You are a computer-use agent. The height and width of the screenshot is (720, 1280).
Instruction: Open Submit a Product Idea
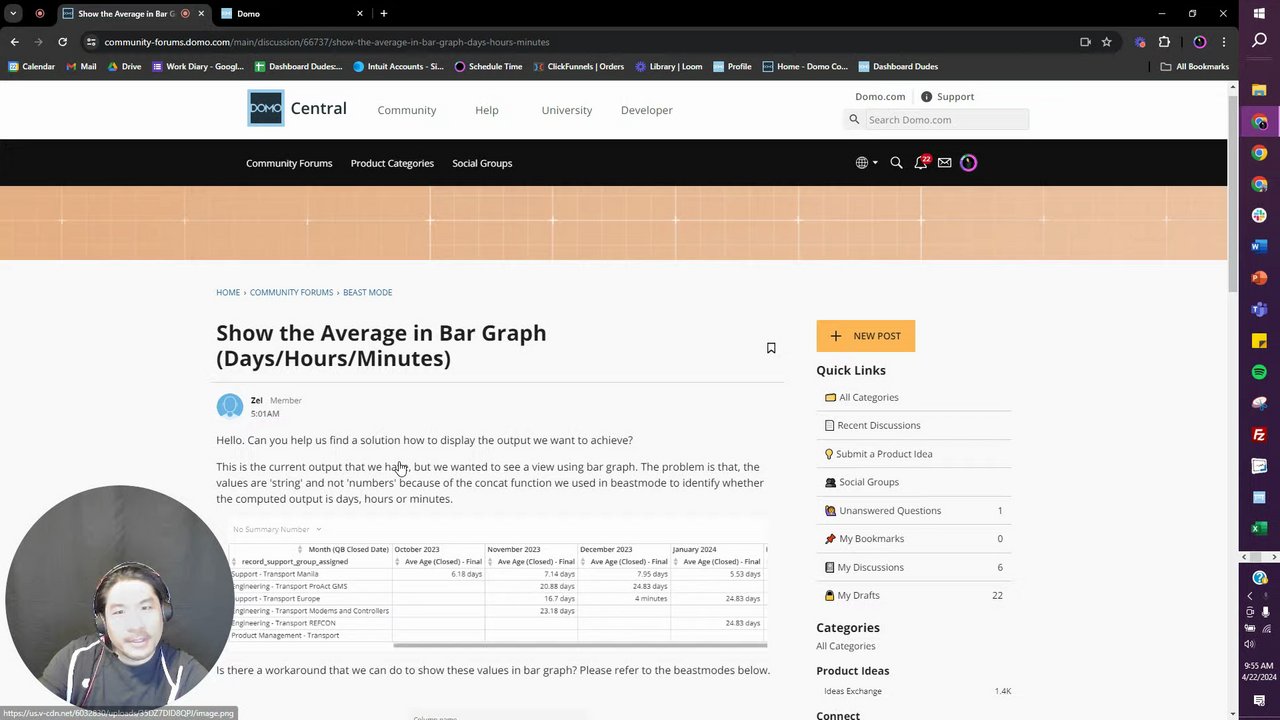pos(883,454)
